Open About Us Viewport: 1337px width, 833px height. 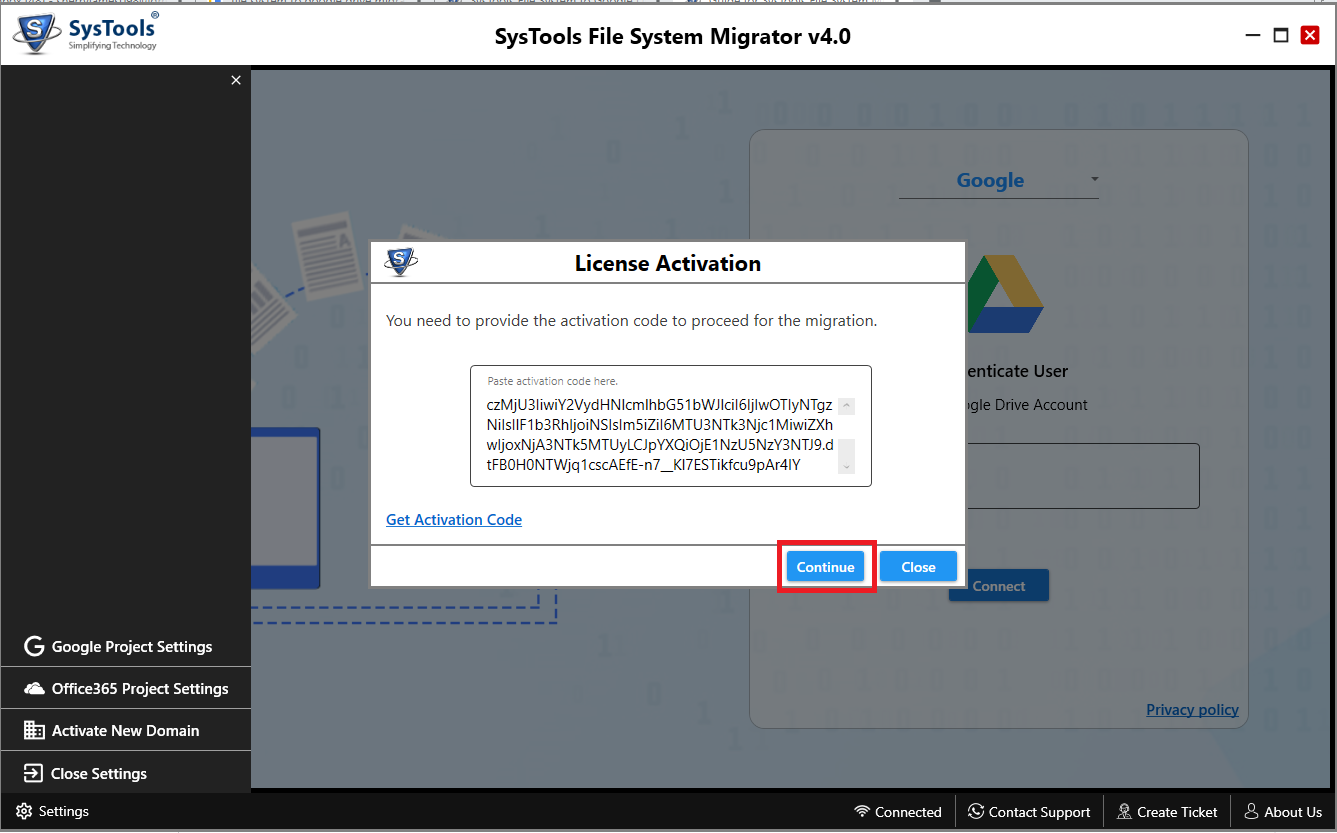click(1283, 812)
